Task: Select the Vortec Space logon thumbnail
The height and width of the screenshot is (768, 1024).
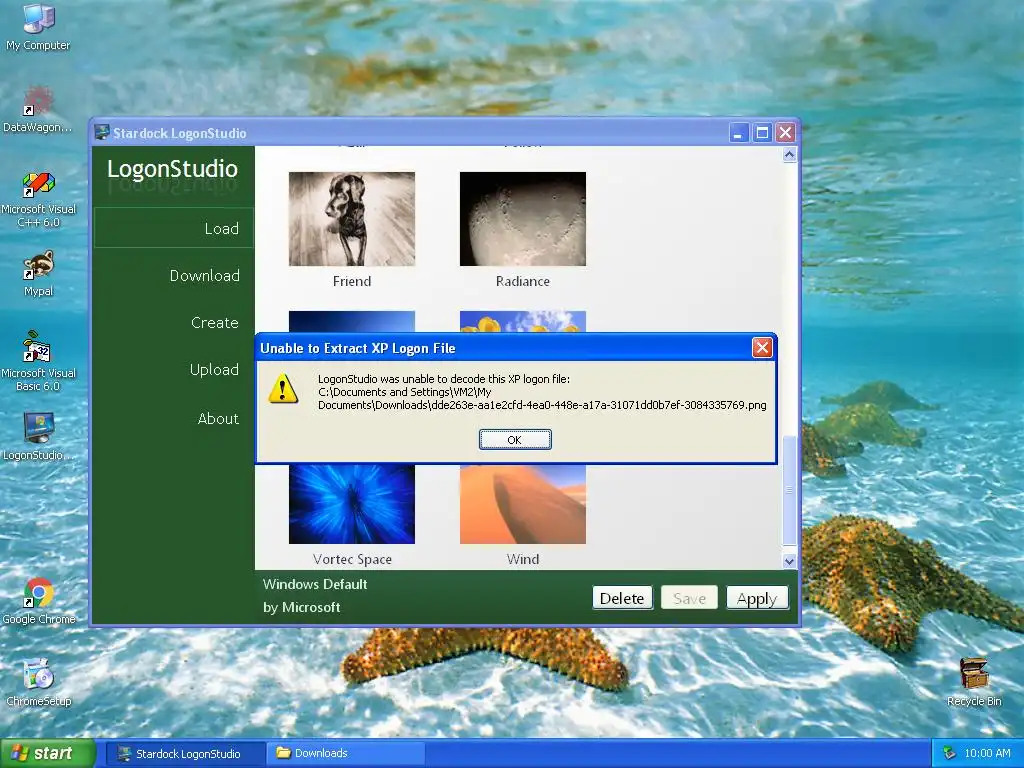Action: (351, 504)
